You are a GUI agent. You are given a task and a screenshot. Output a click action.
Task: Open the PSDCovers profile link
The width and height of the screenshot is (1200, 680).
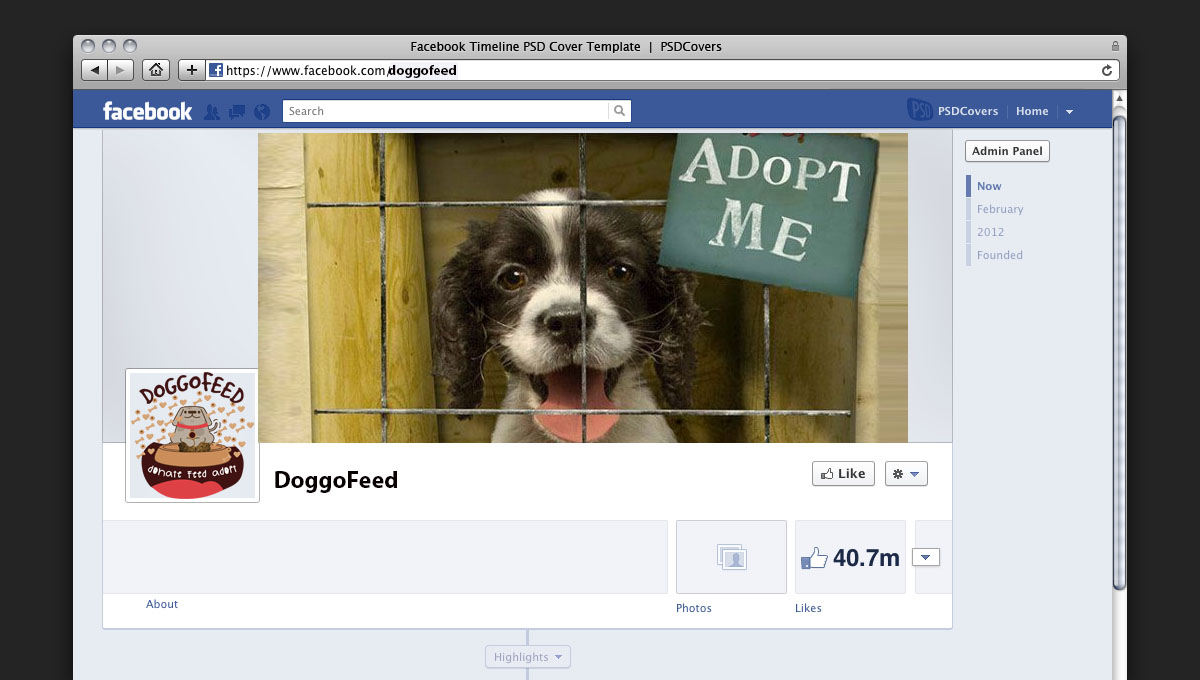(954, 111)
